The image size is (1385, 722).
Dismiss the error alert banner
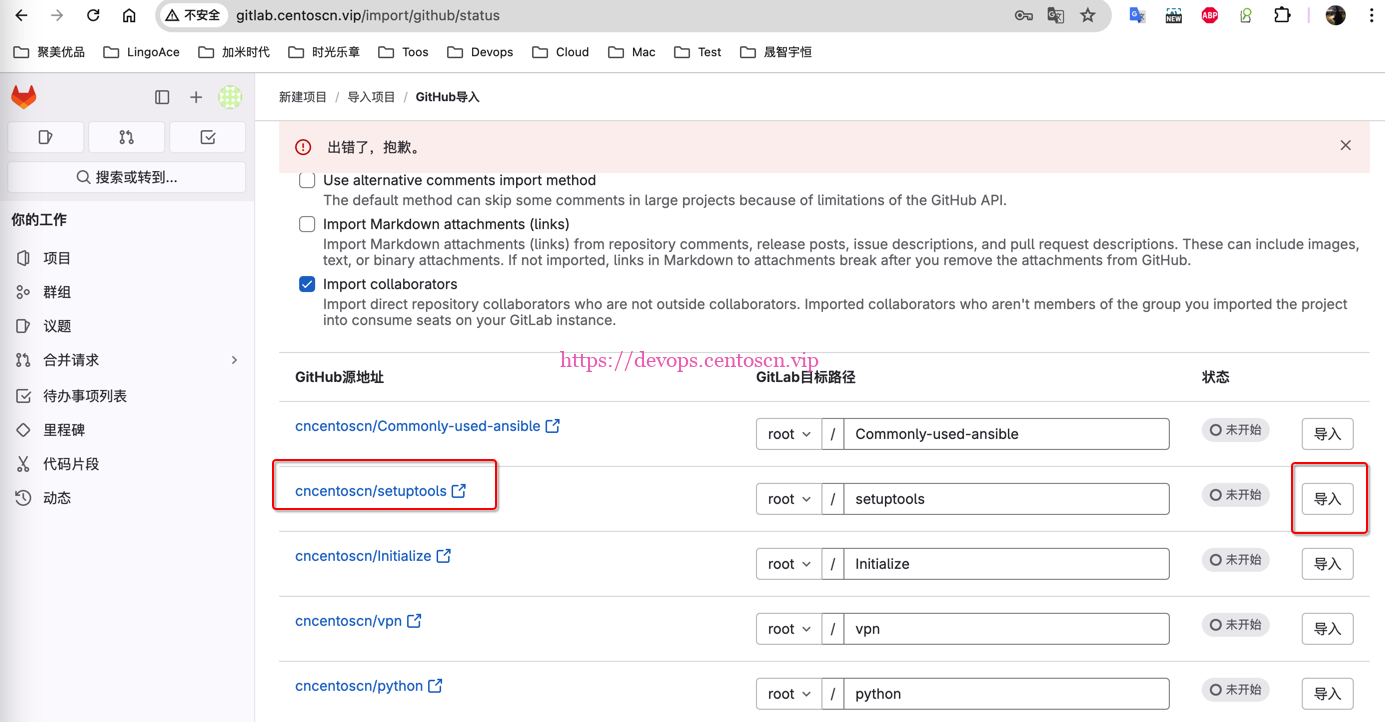click(x=1345, y=146)
